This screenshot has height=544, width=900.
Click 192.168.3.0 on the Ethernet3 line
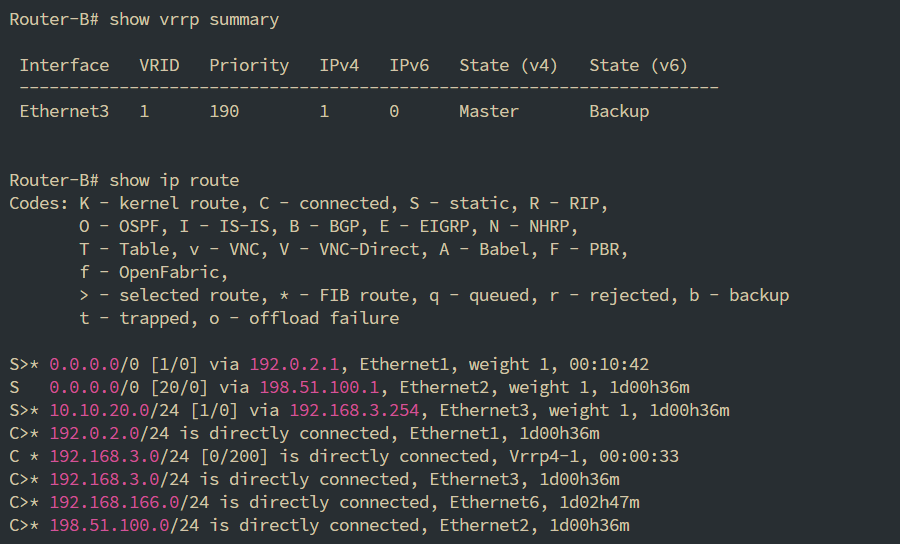(x=104, y=479)
